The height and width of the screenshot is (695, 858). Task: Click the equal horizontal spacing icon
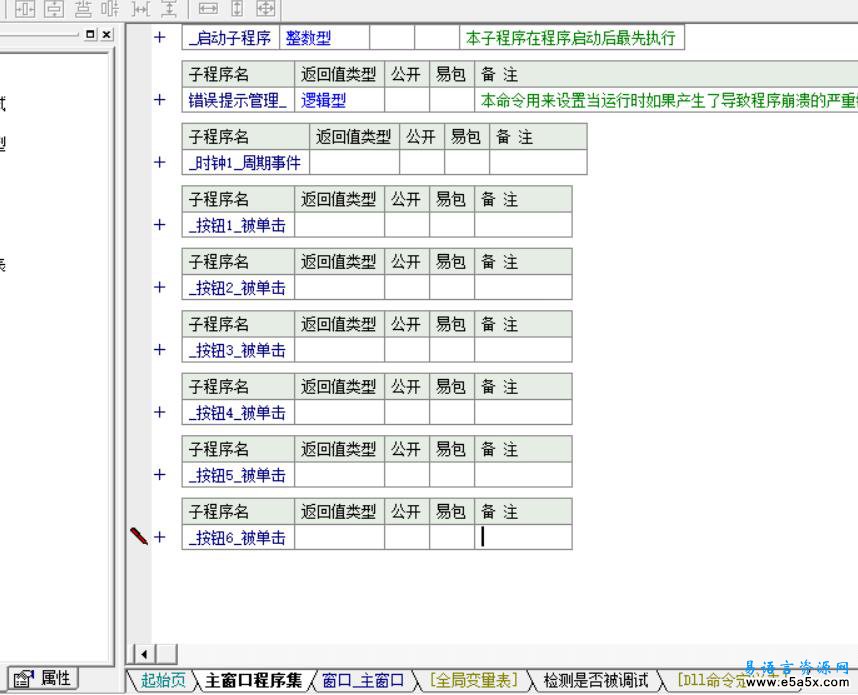click(141, 8)
